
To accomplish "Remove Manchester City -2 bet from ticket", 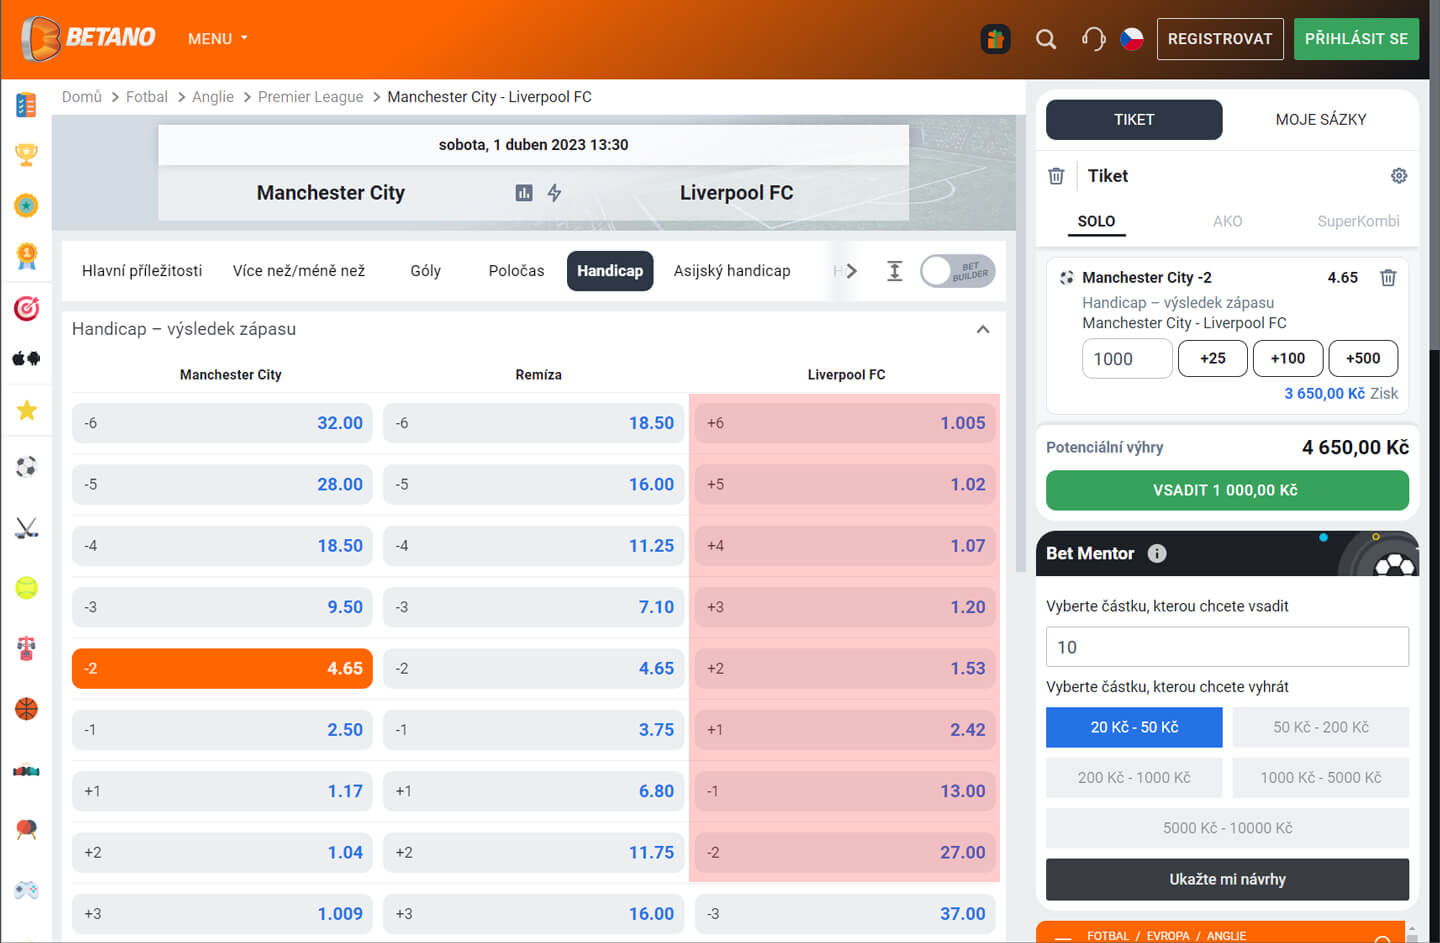I will [1388, 278].
